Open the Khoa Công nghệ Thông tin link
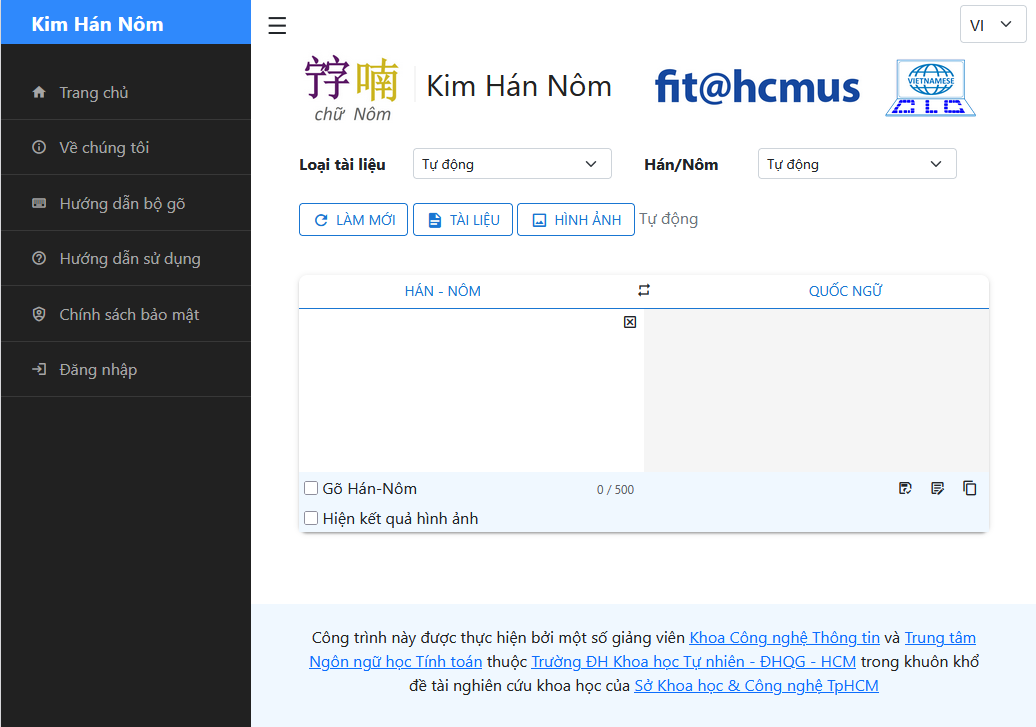This screenshot has height=727, width=1036. pos(784,638)
